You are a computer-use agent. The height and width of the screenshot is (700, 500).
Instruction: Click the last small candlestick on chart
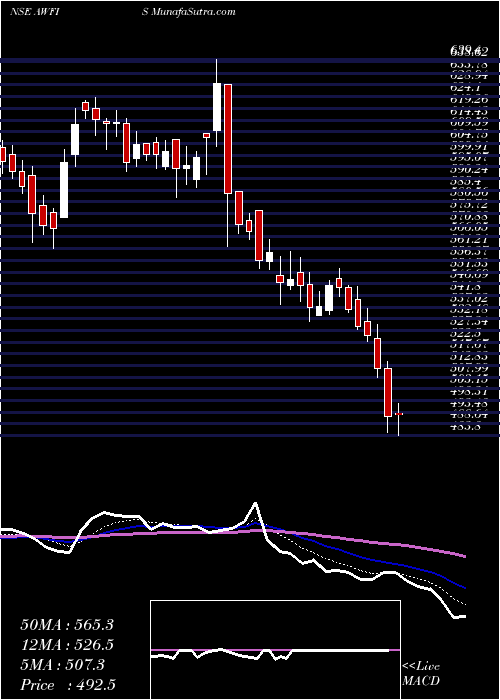[399, 414]
